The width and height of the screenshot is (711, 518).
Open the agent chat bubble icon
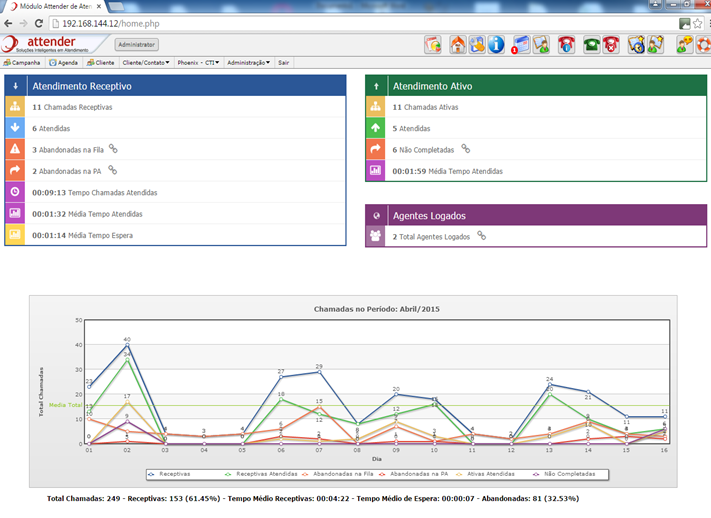(x=684, y=45)
